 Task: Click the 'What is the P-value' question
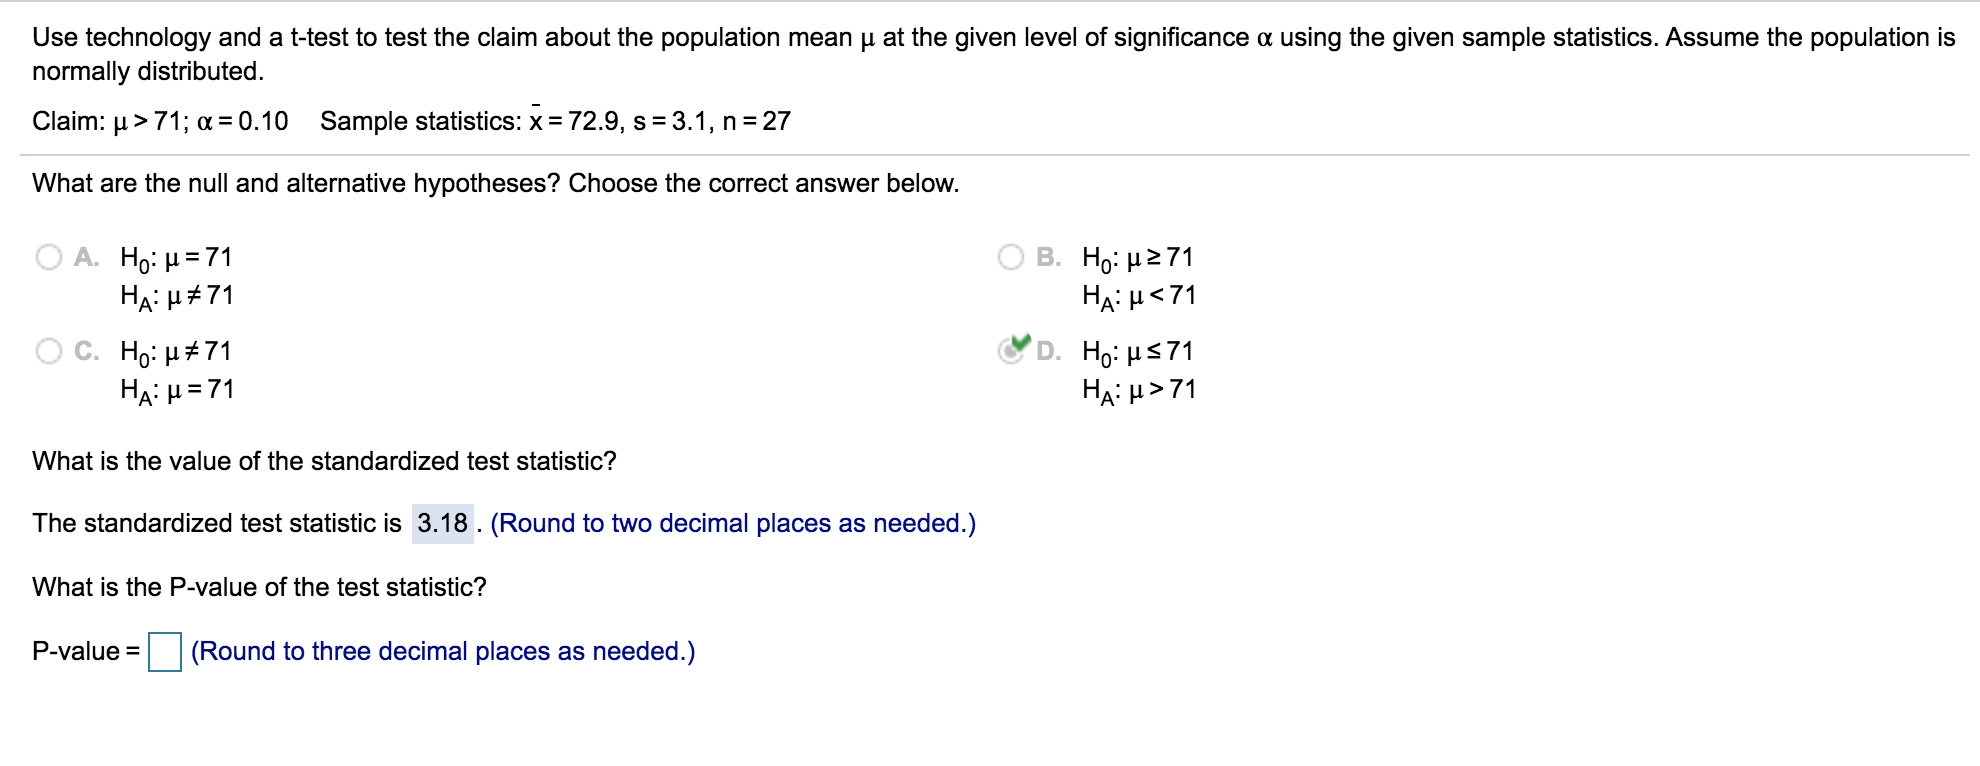(259, 587)
